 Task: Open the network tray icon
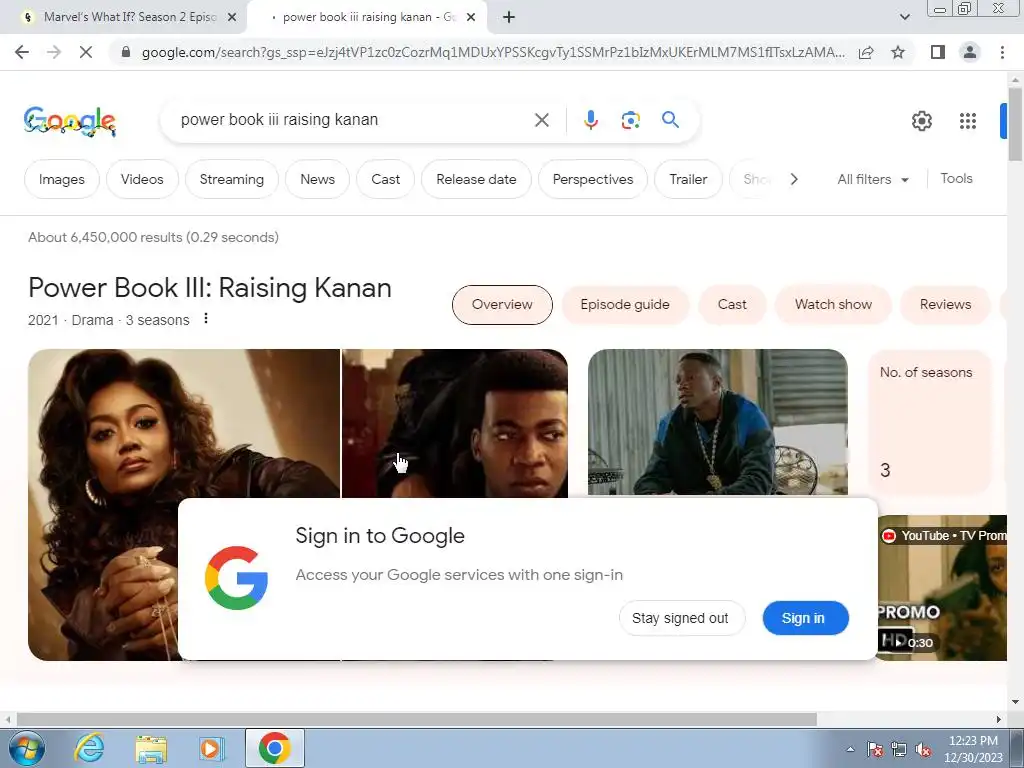click(899, 750)
